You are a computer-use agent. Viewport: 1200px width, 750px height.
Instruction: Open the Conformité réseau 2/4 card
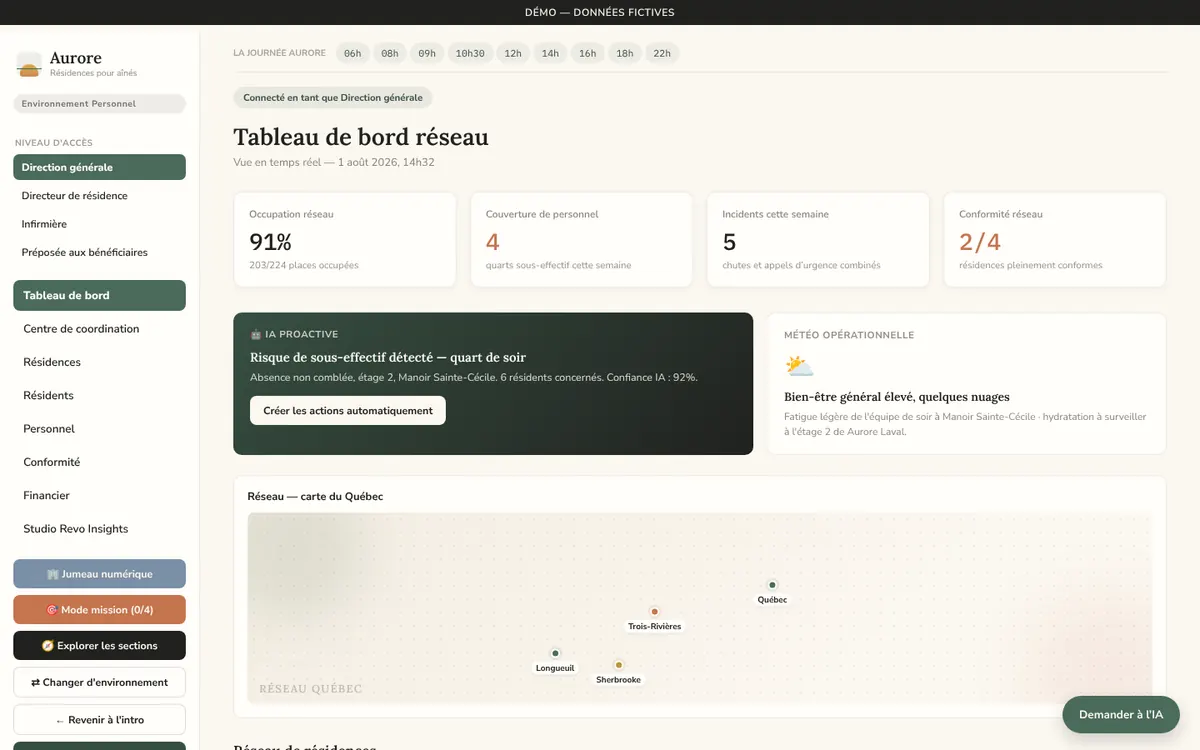click(x=1055, y=240)
